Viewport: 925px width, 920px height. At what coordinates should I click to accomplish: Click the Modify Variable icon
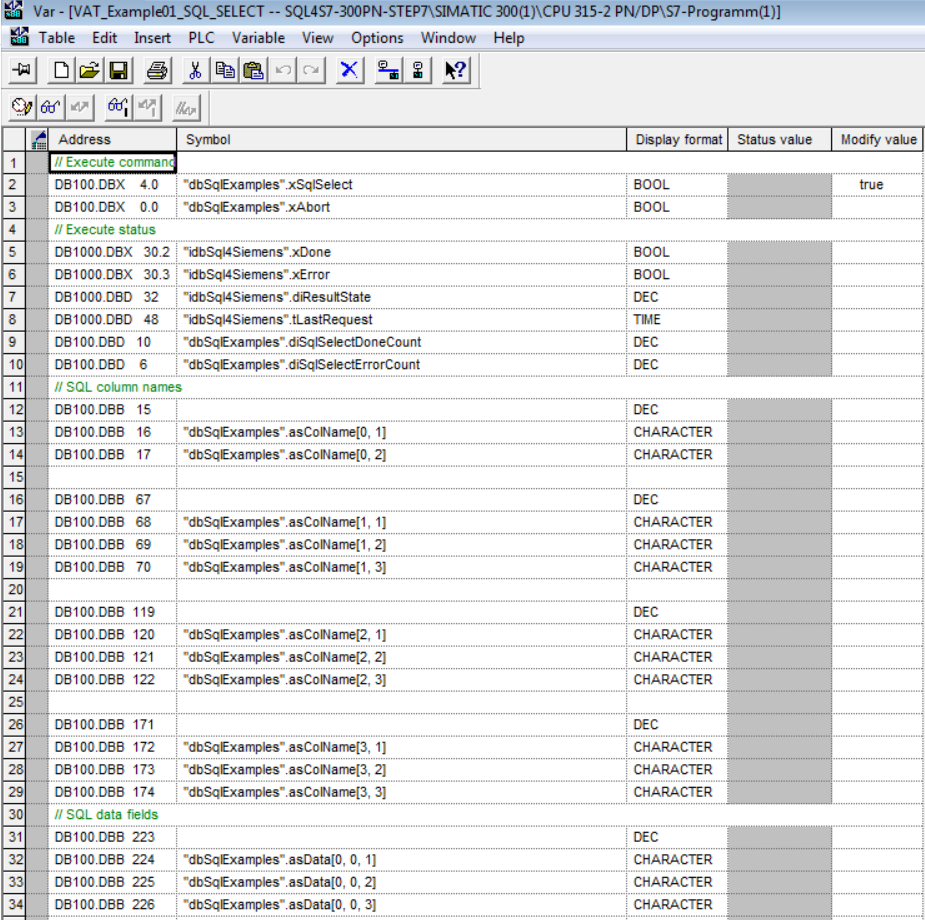coord(80,107)
